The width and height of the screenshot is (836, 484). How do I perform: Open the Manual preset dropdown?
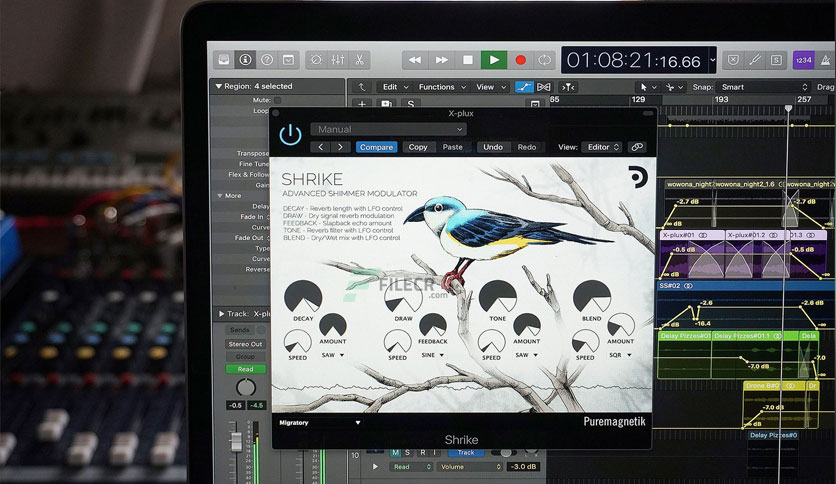click(x=389, y=129)
